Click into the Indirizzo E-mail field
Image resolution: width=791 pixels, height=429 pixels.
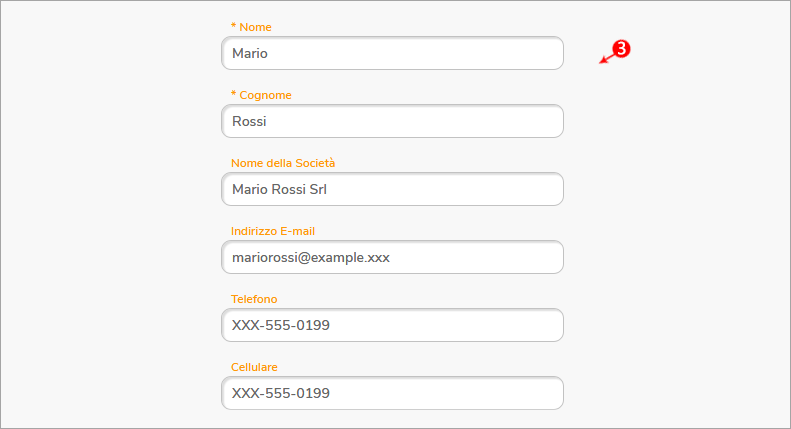click(x=392, y=257)
